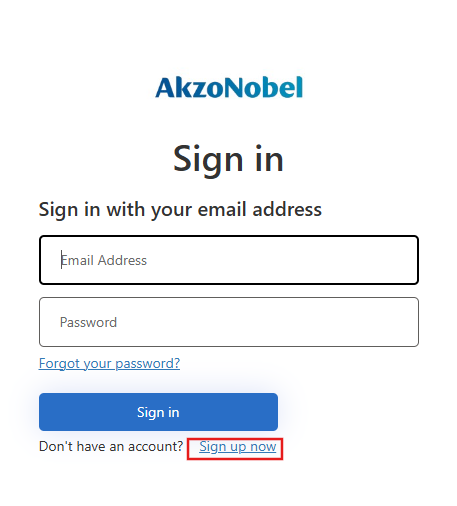457x506 pixels.
Task: Click the 'Sign in with your email address' subheading
Action: [180, 210]
